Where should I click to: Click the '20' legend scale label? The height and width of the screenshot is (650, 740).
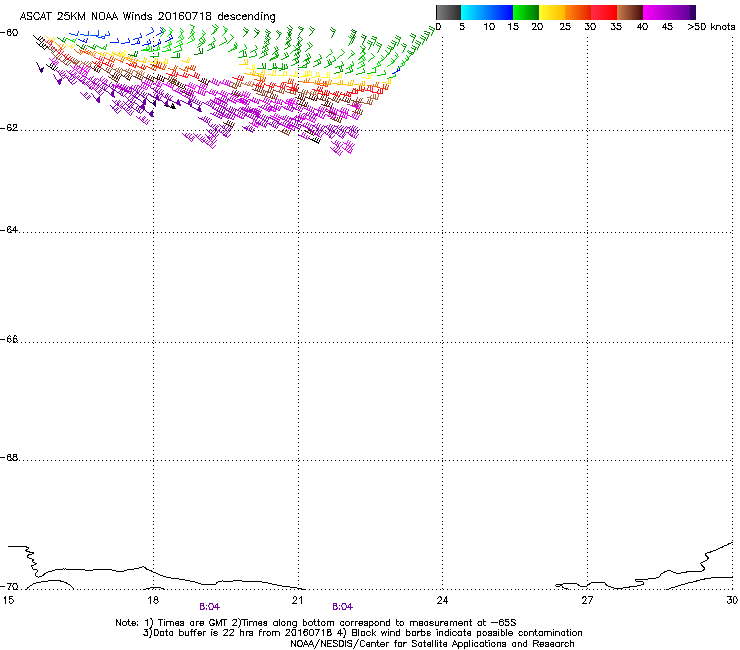click(537, 27)
